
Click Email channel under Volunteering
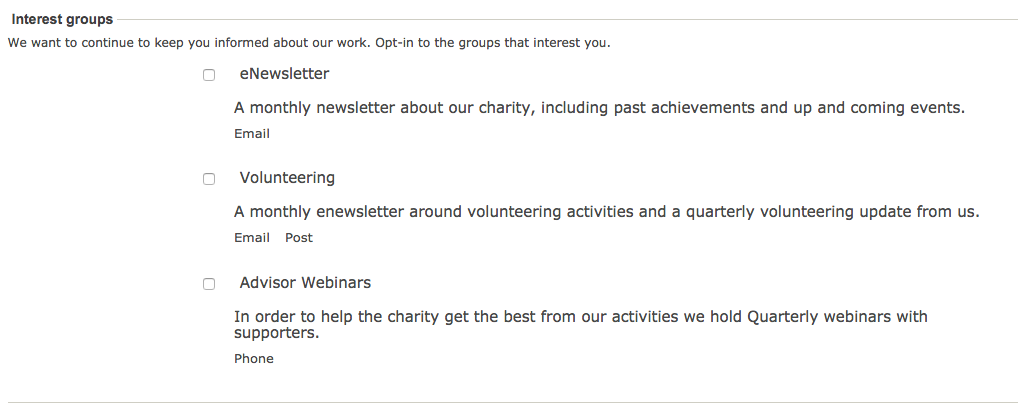252,237
